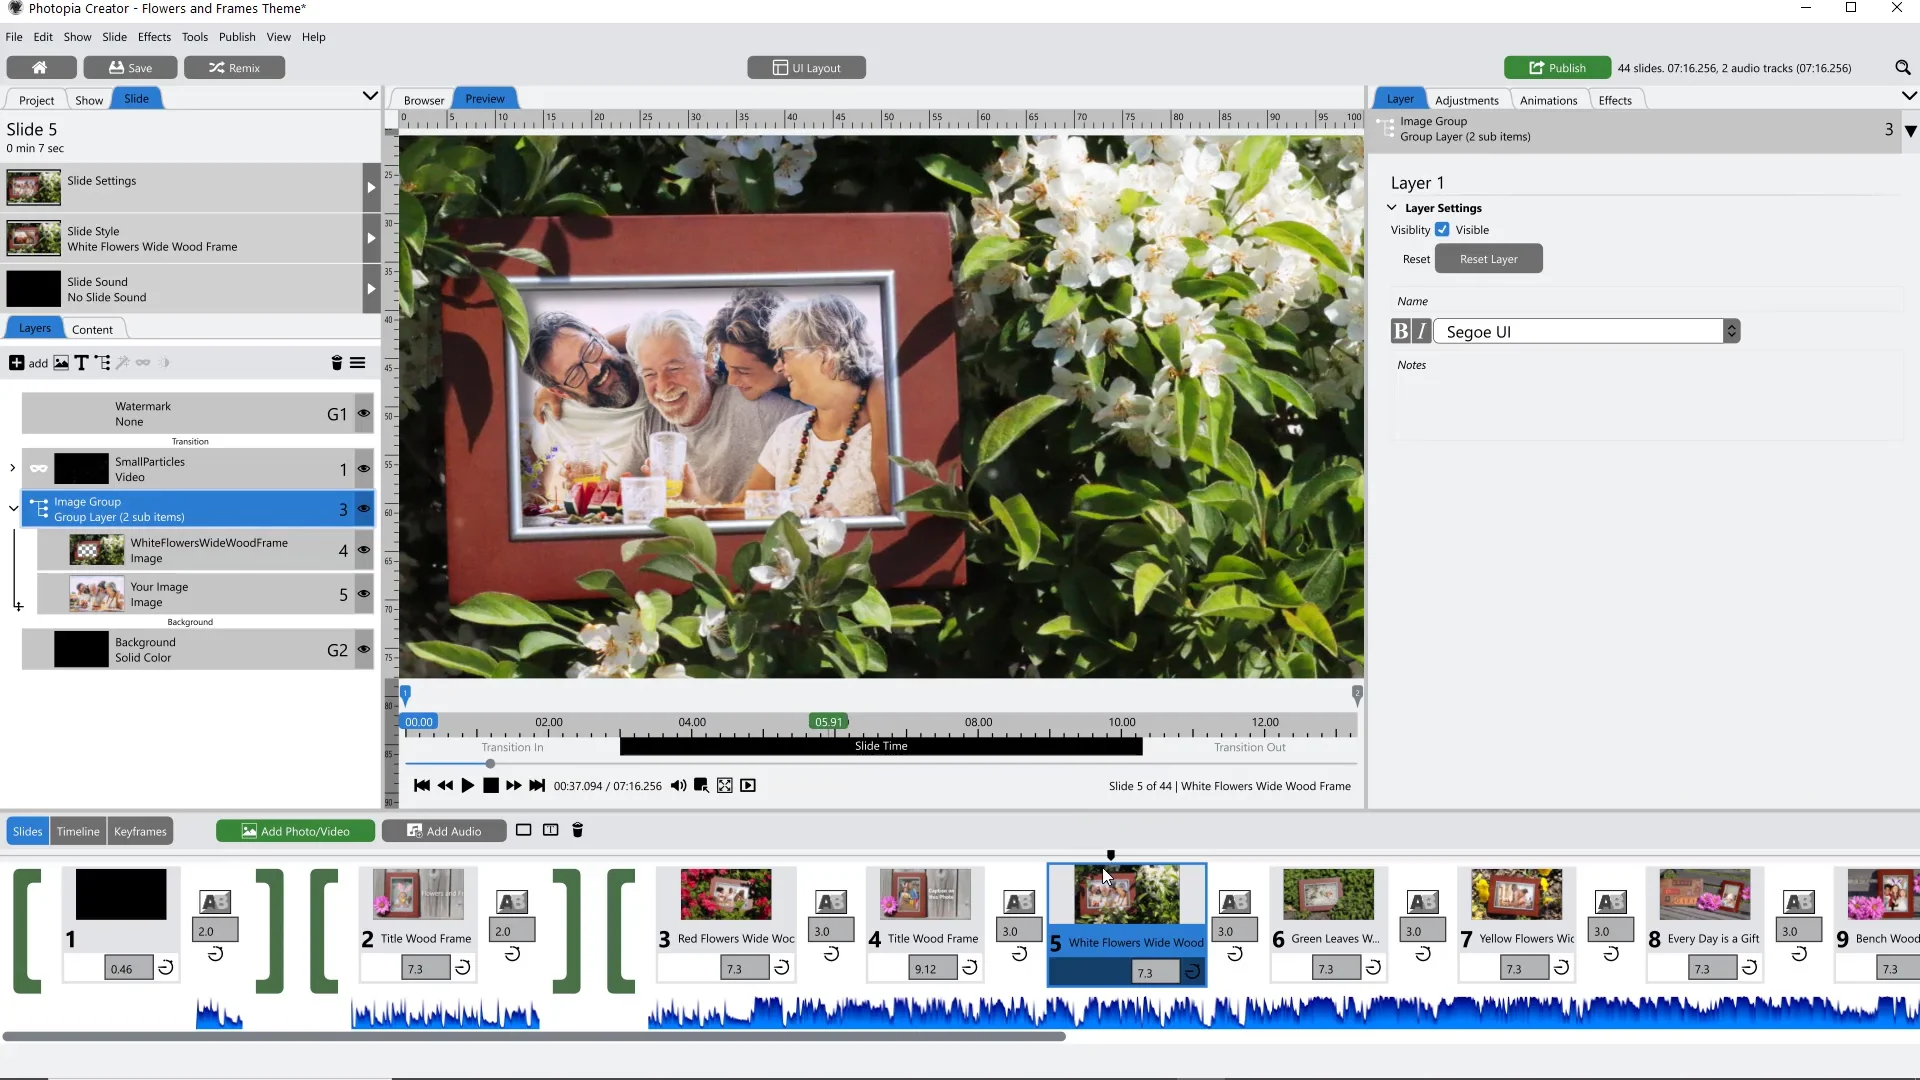This screenshot has height=1080, width=1920.
Task: Click the preview zoom slider handle
Action: [x=490, y=764]
